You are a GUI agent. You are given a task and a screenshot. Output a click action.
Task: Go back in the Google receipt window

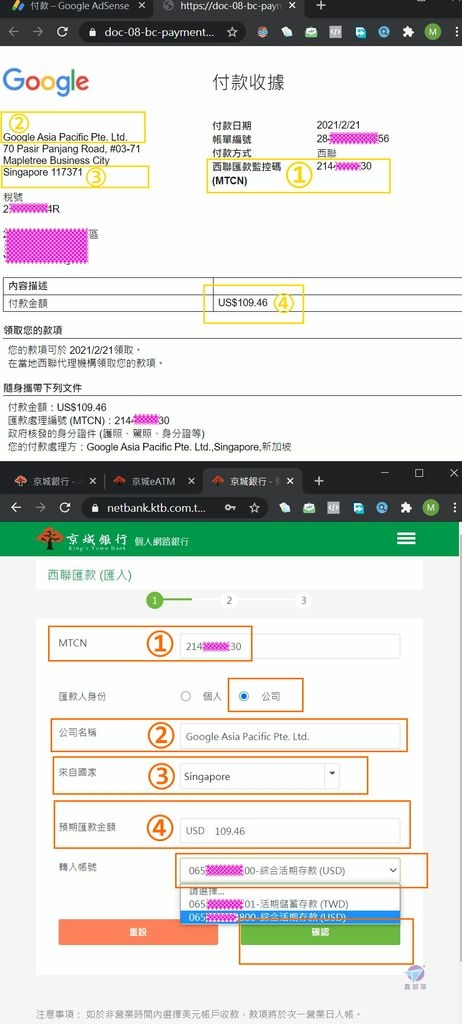click(x=16, y=32)
